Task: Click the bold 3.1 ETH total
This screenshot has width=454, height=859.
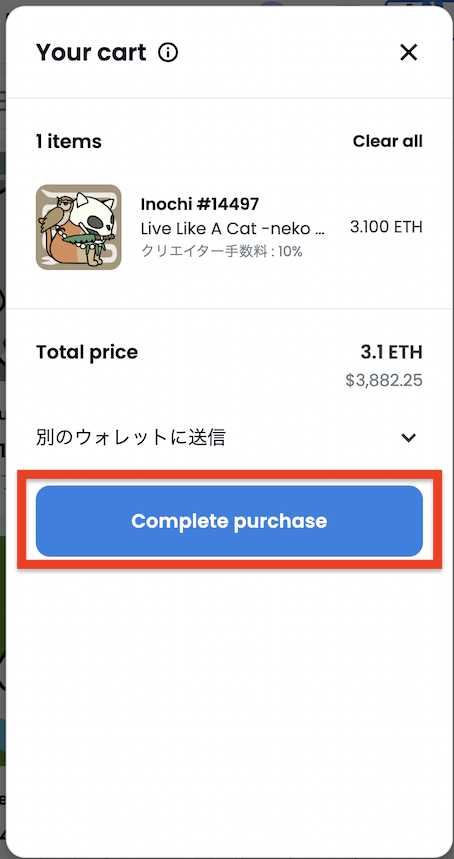Action: pos(392,352)
